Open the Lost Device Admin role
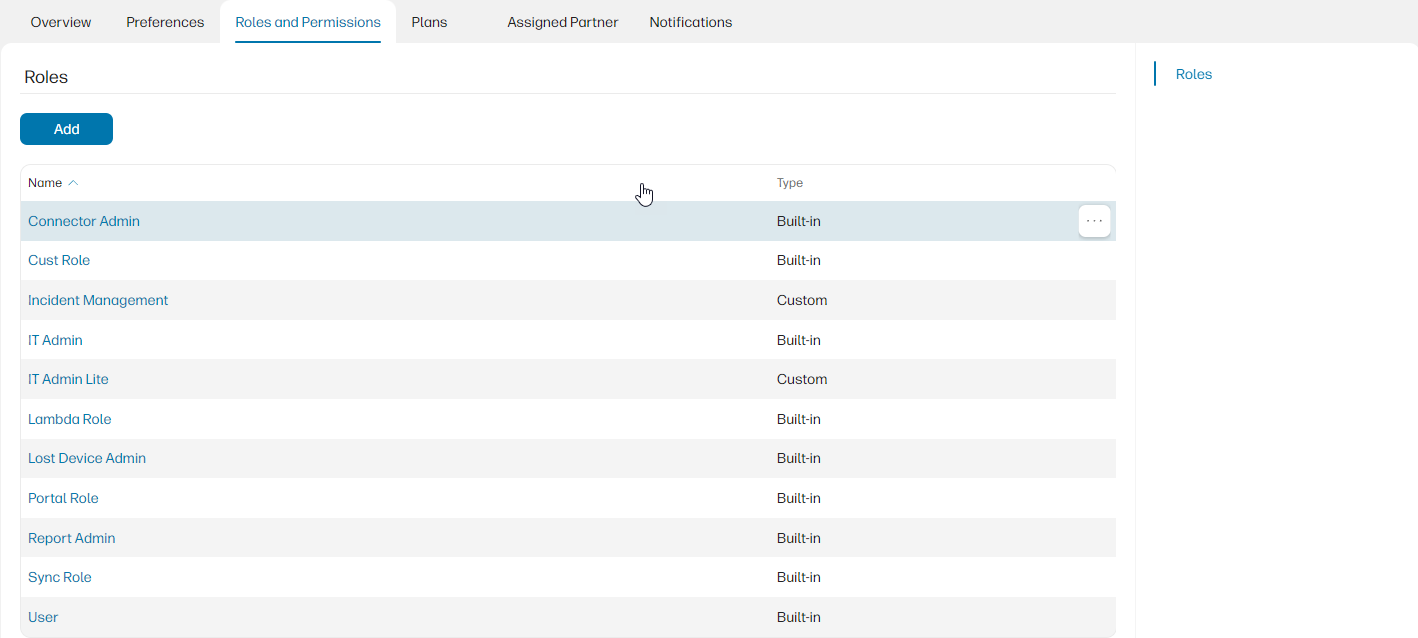The width and height of the screenshot is (1418, 638). click(x=87, y=458)
